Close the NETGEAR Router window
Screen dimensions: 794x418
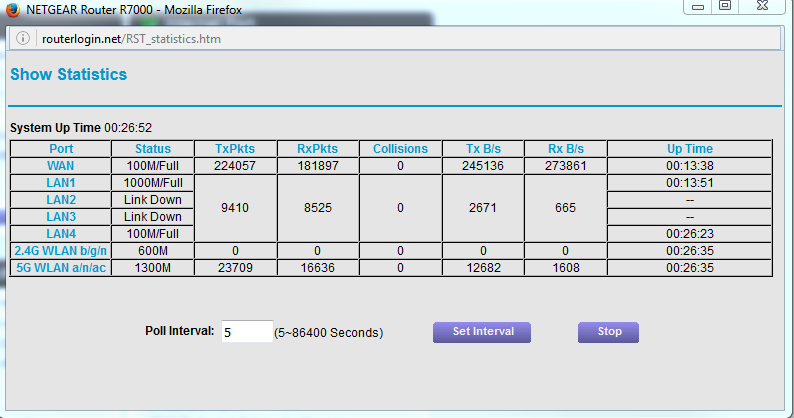[x=763, y=6]
